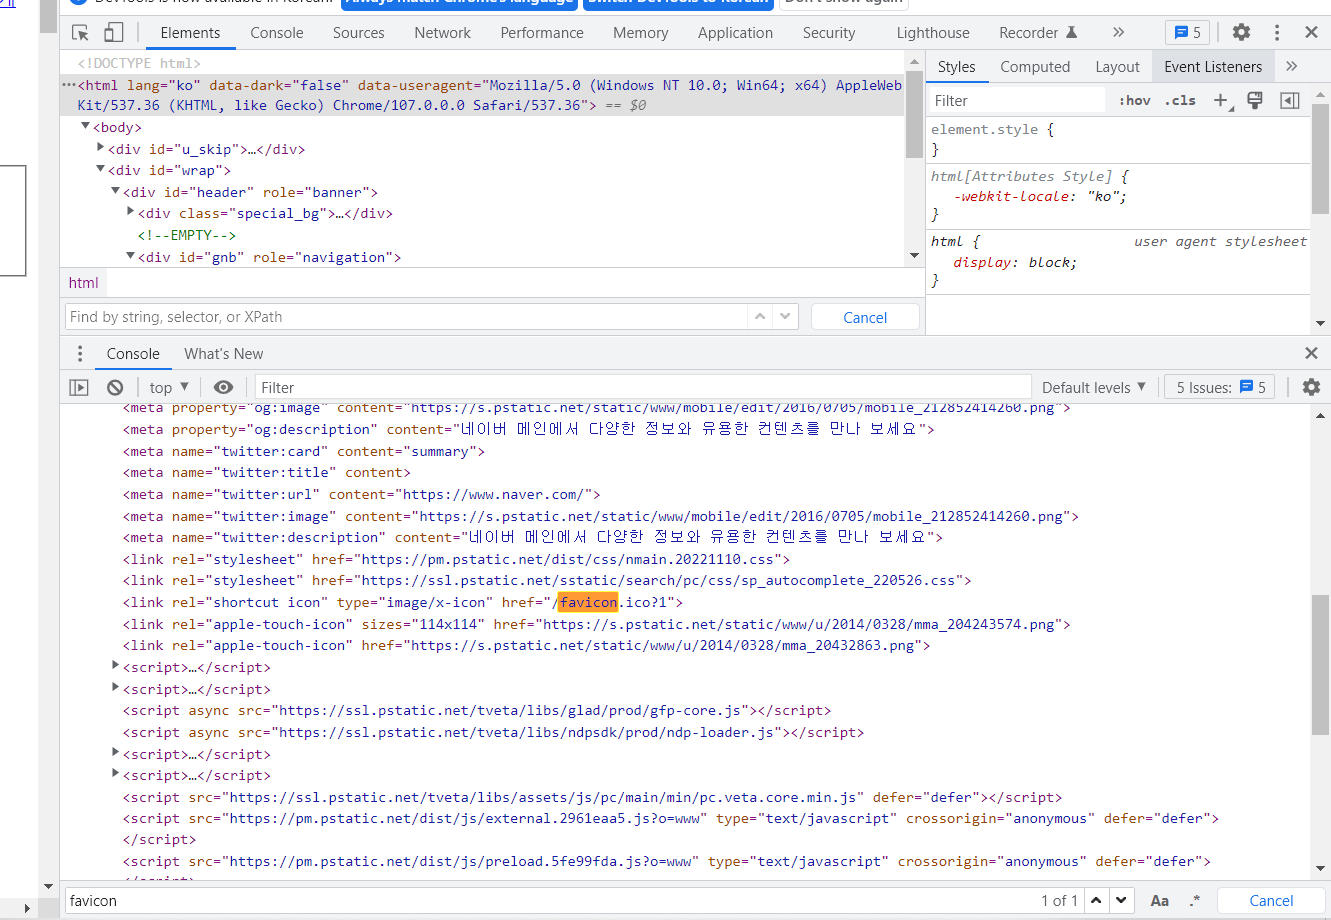Select the Event Listeners pane tab
The image size is (1331, 920).
(1213, 66)
